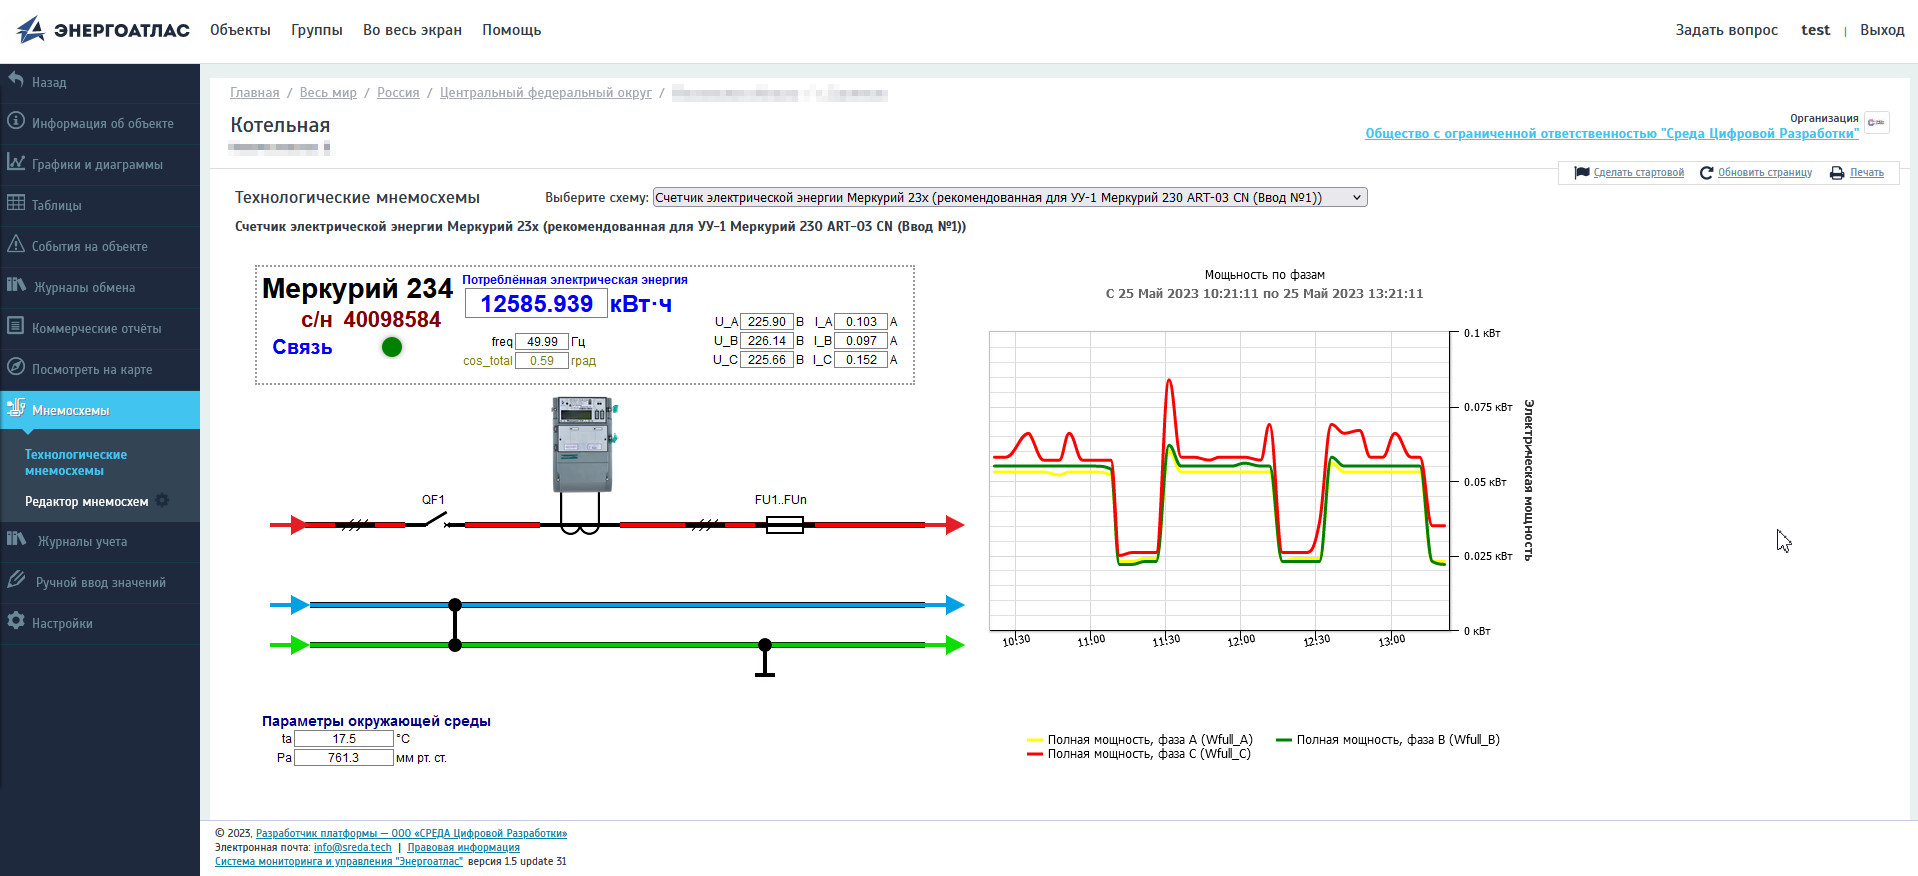
Task: Open Объекты in top menu
Action: (x=240, y=30)
